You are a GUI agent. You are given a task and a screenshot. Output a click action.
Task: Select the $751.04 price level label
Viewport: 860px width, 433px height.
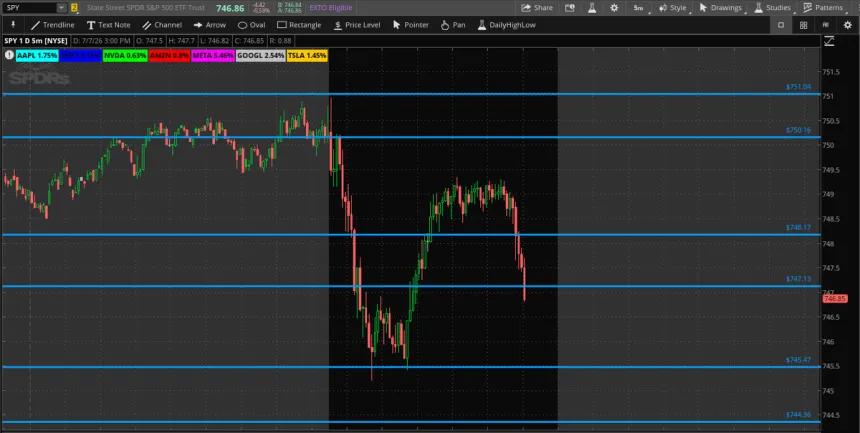point(798,87)
